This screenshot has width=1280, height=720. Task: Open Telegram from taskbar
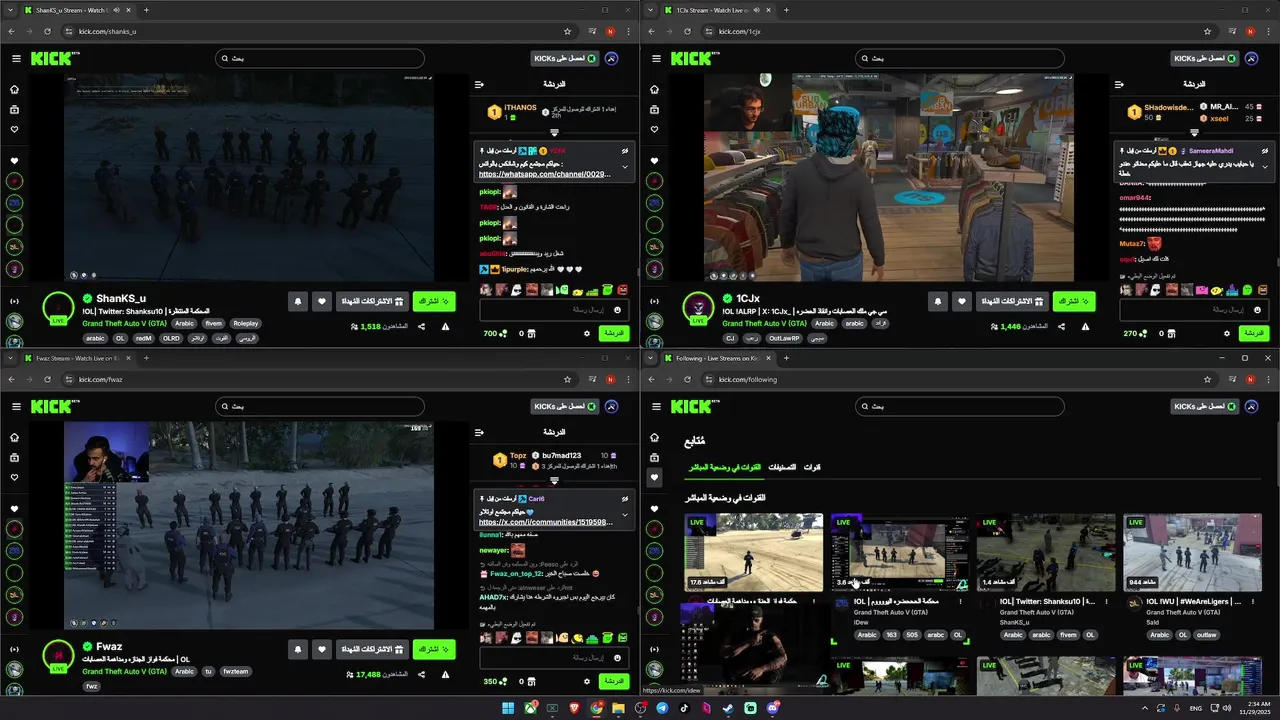(x=662, y=708)
